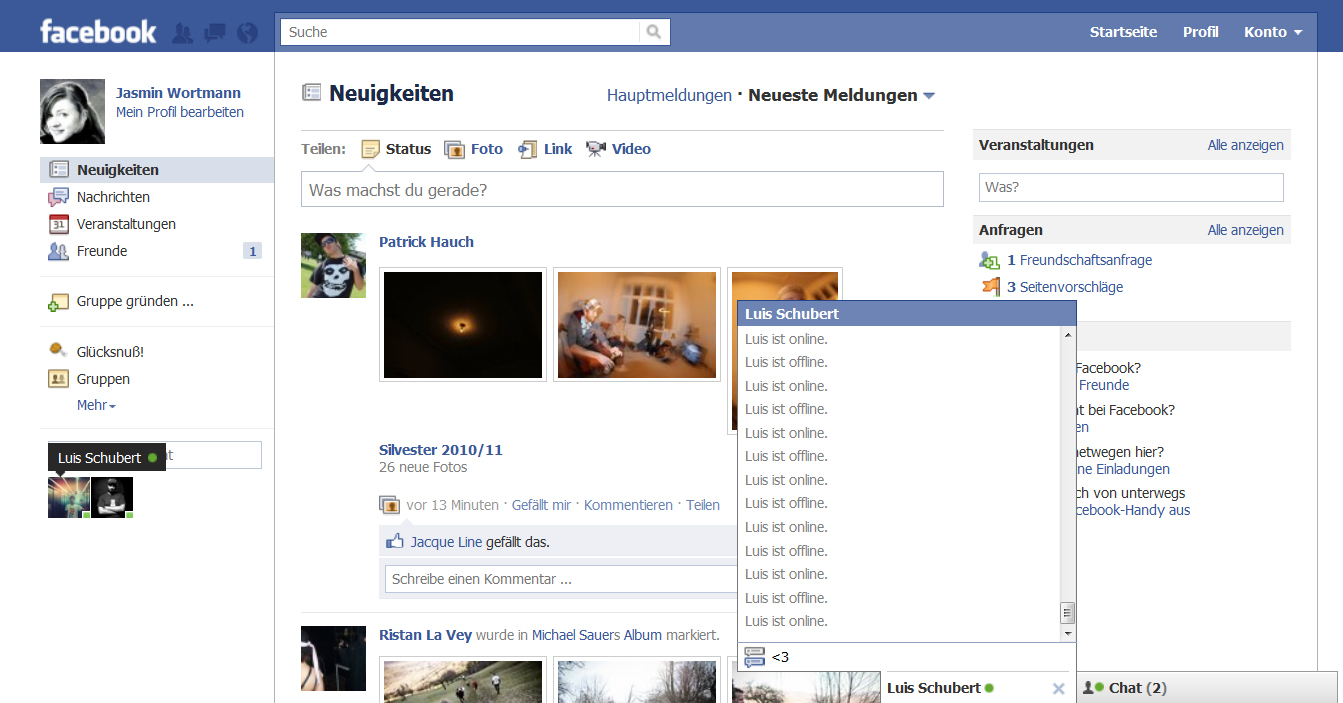Screen dimensions: 1343x703
Task: Click the Veranstaltungen calendar icon in sidebar
Action: (59, 224)
